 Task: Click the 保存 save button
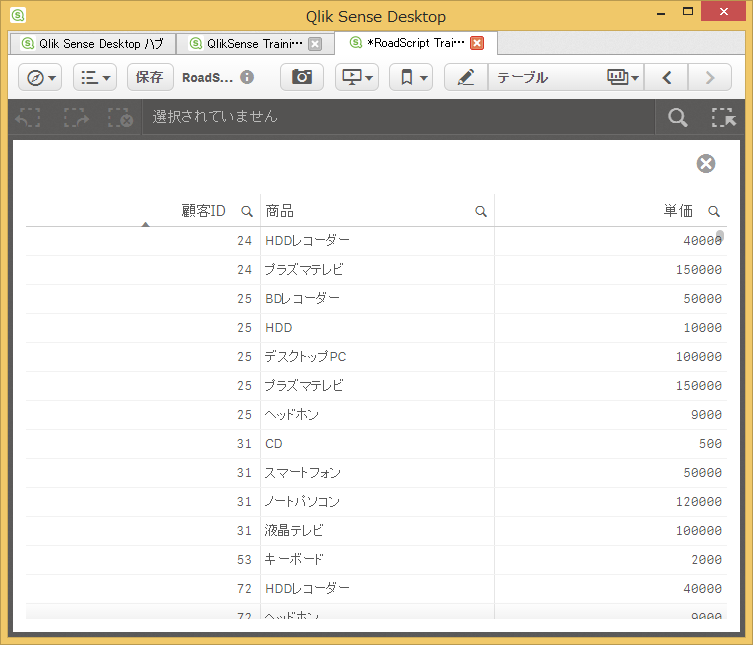(x=149, y=77)
